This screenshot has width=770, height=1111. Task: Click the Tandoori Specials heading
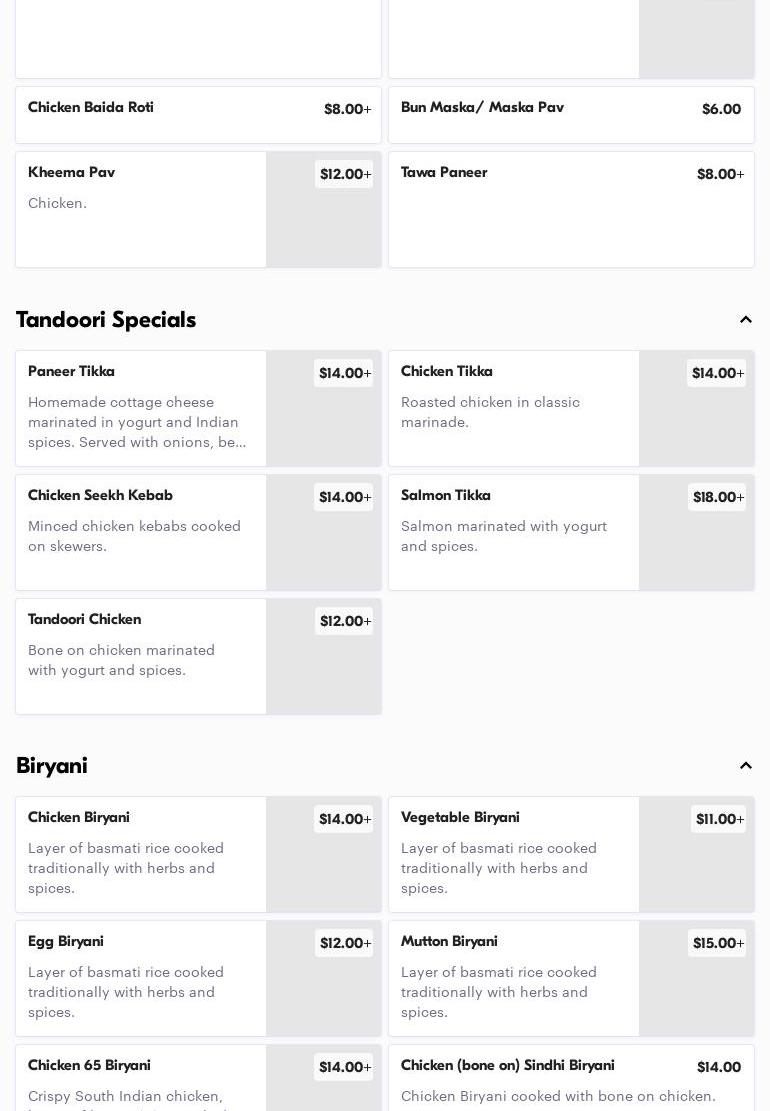tap(106, 320)
